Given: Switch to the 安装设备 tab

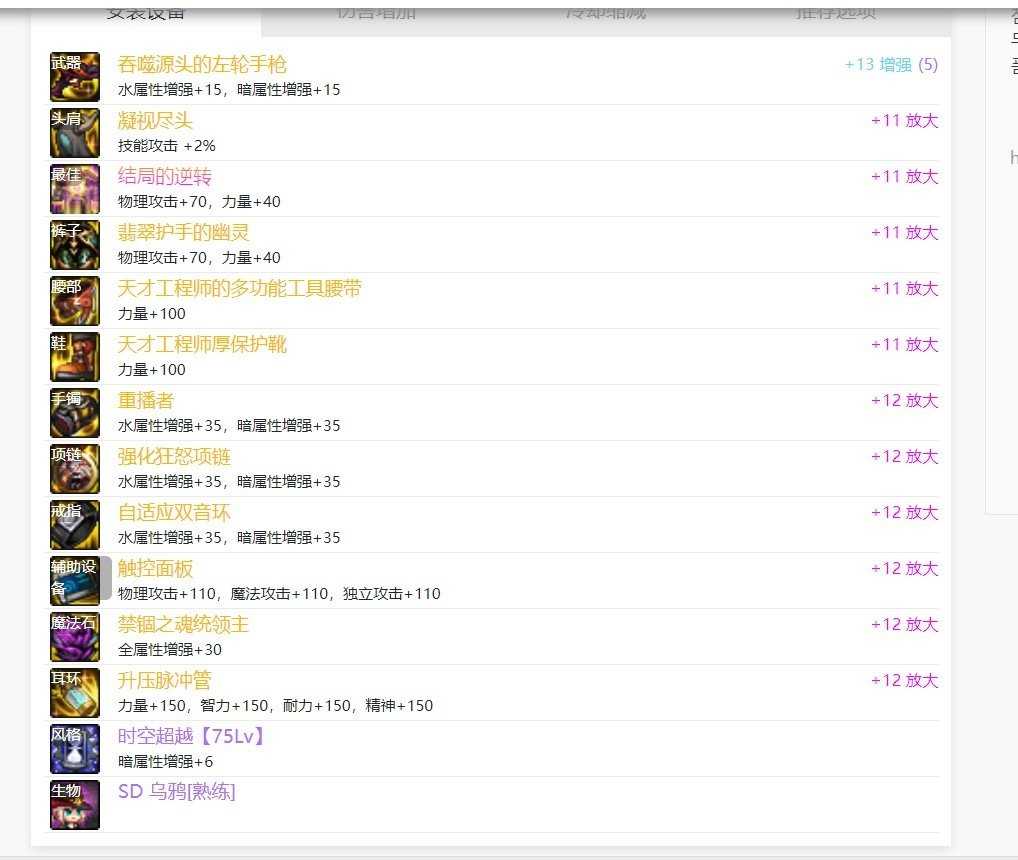Looking at the screenshot, I should click(146, 14).
